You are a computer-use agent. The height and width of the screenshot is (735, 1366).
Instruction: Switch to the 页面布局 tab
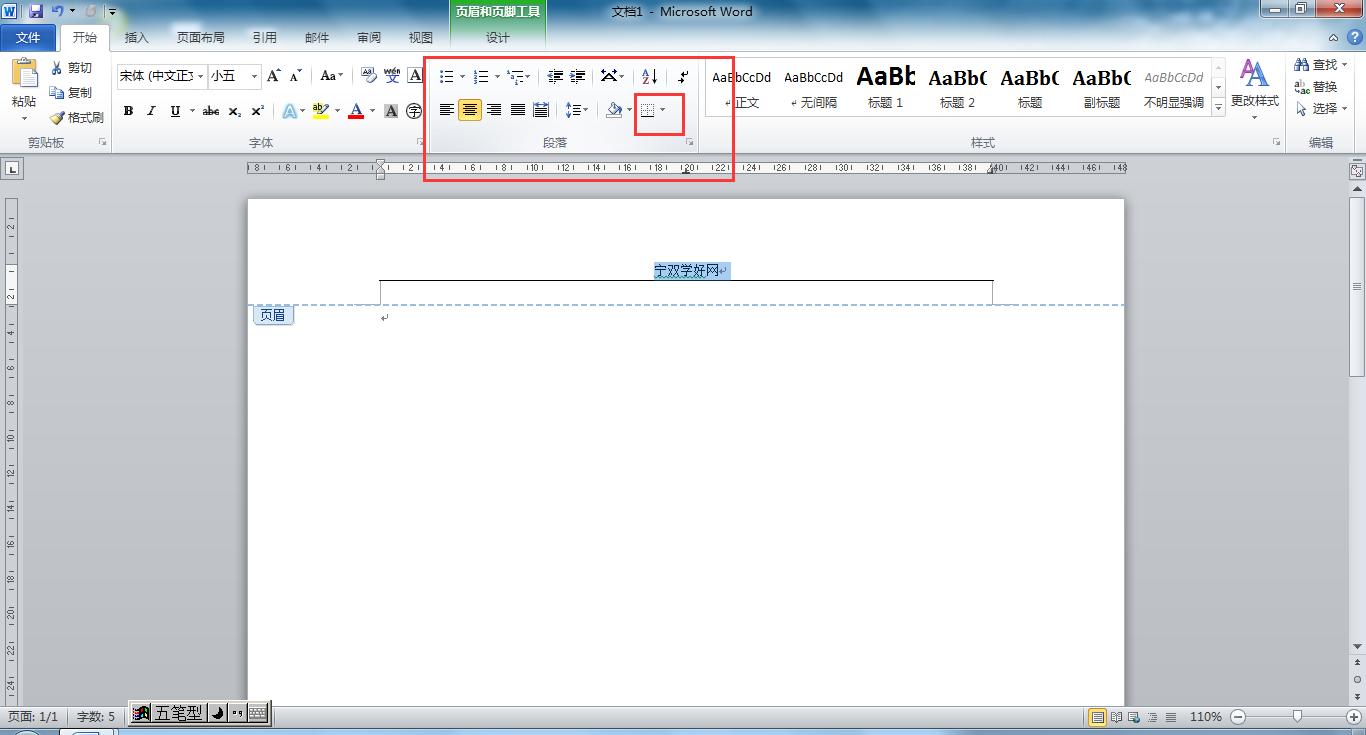[x=201, y=38]
